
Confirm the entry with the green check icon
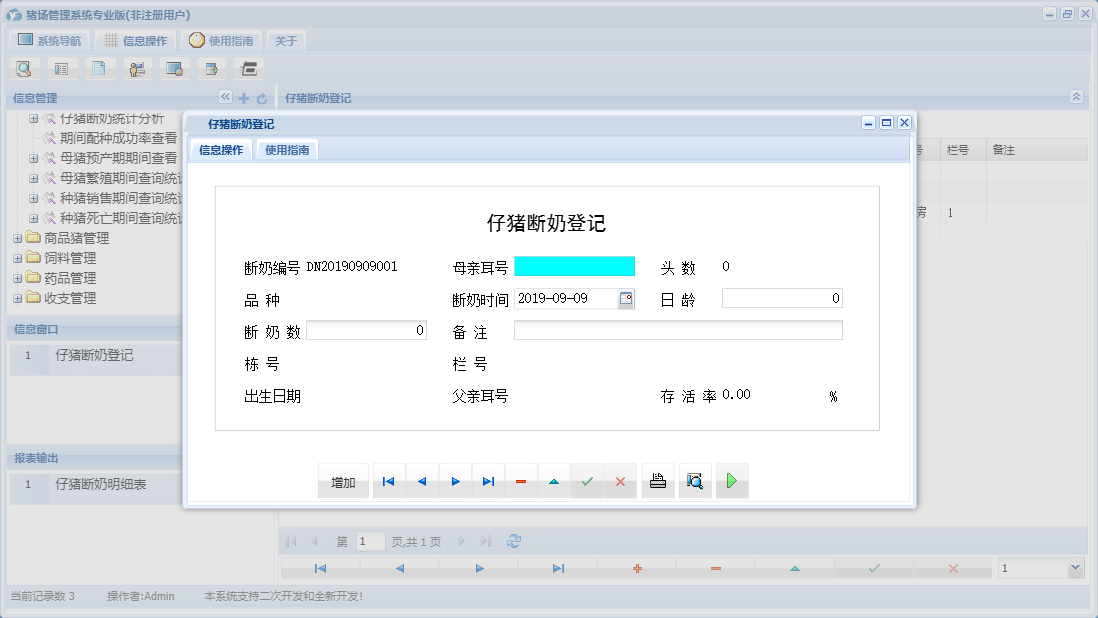coord(587,481)
